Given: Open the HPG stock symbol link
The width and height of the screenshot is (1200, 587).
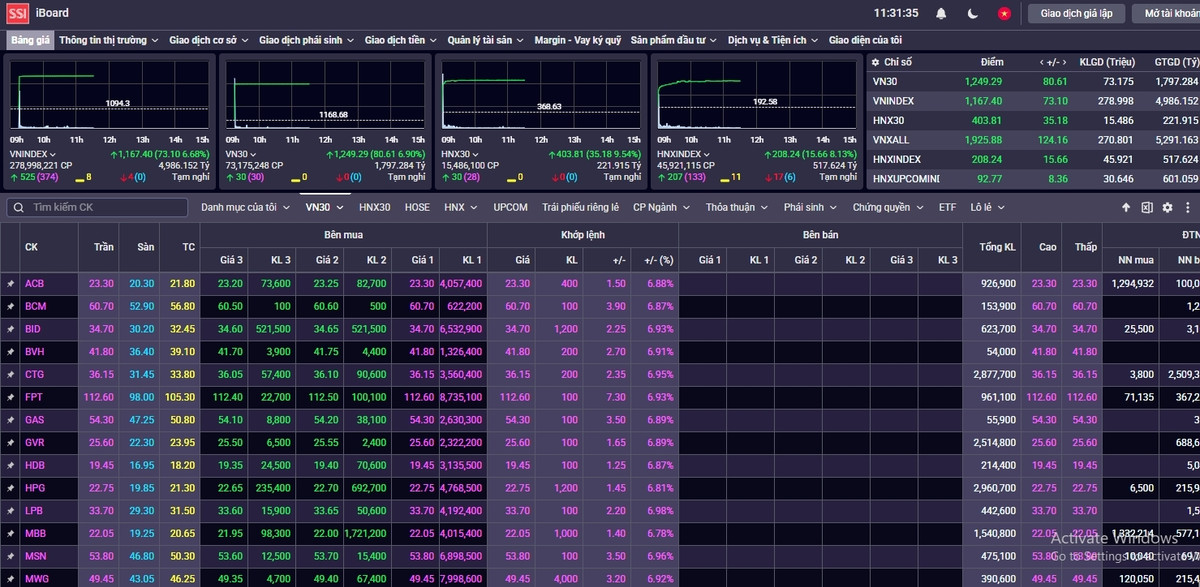Looking at the screenshot, I should (35, 488).
